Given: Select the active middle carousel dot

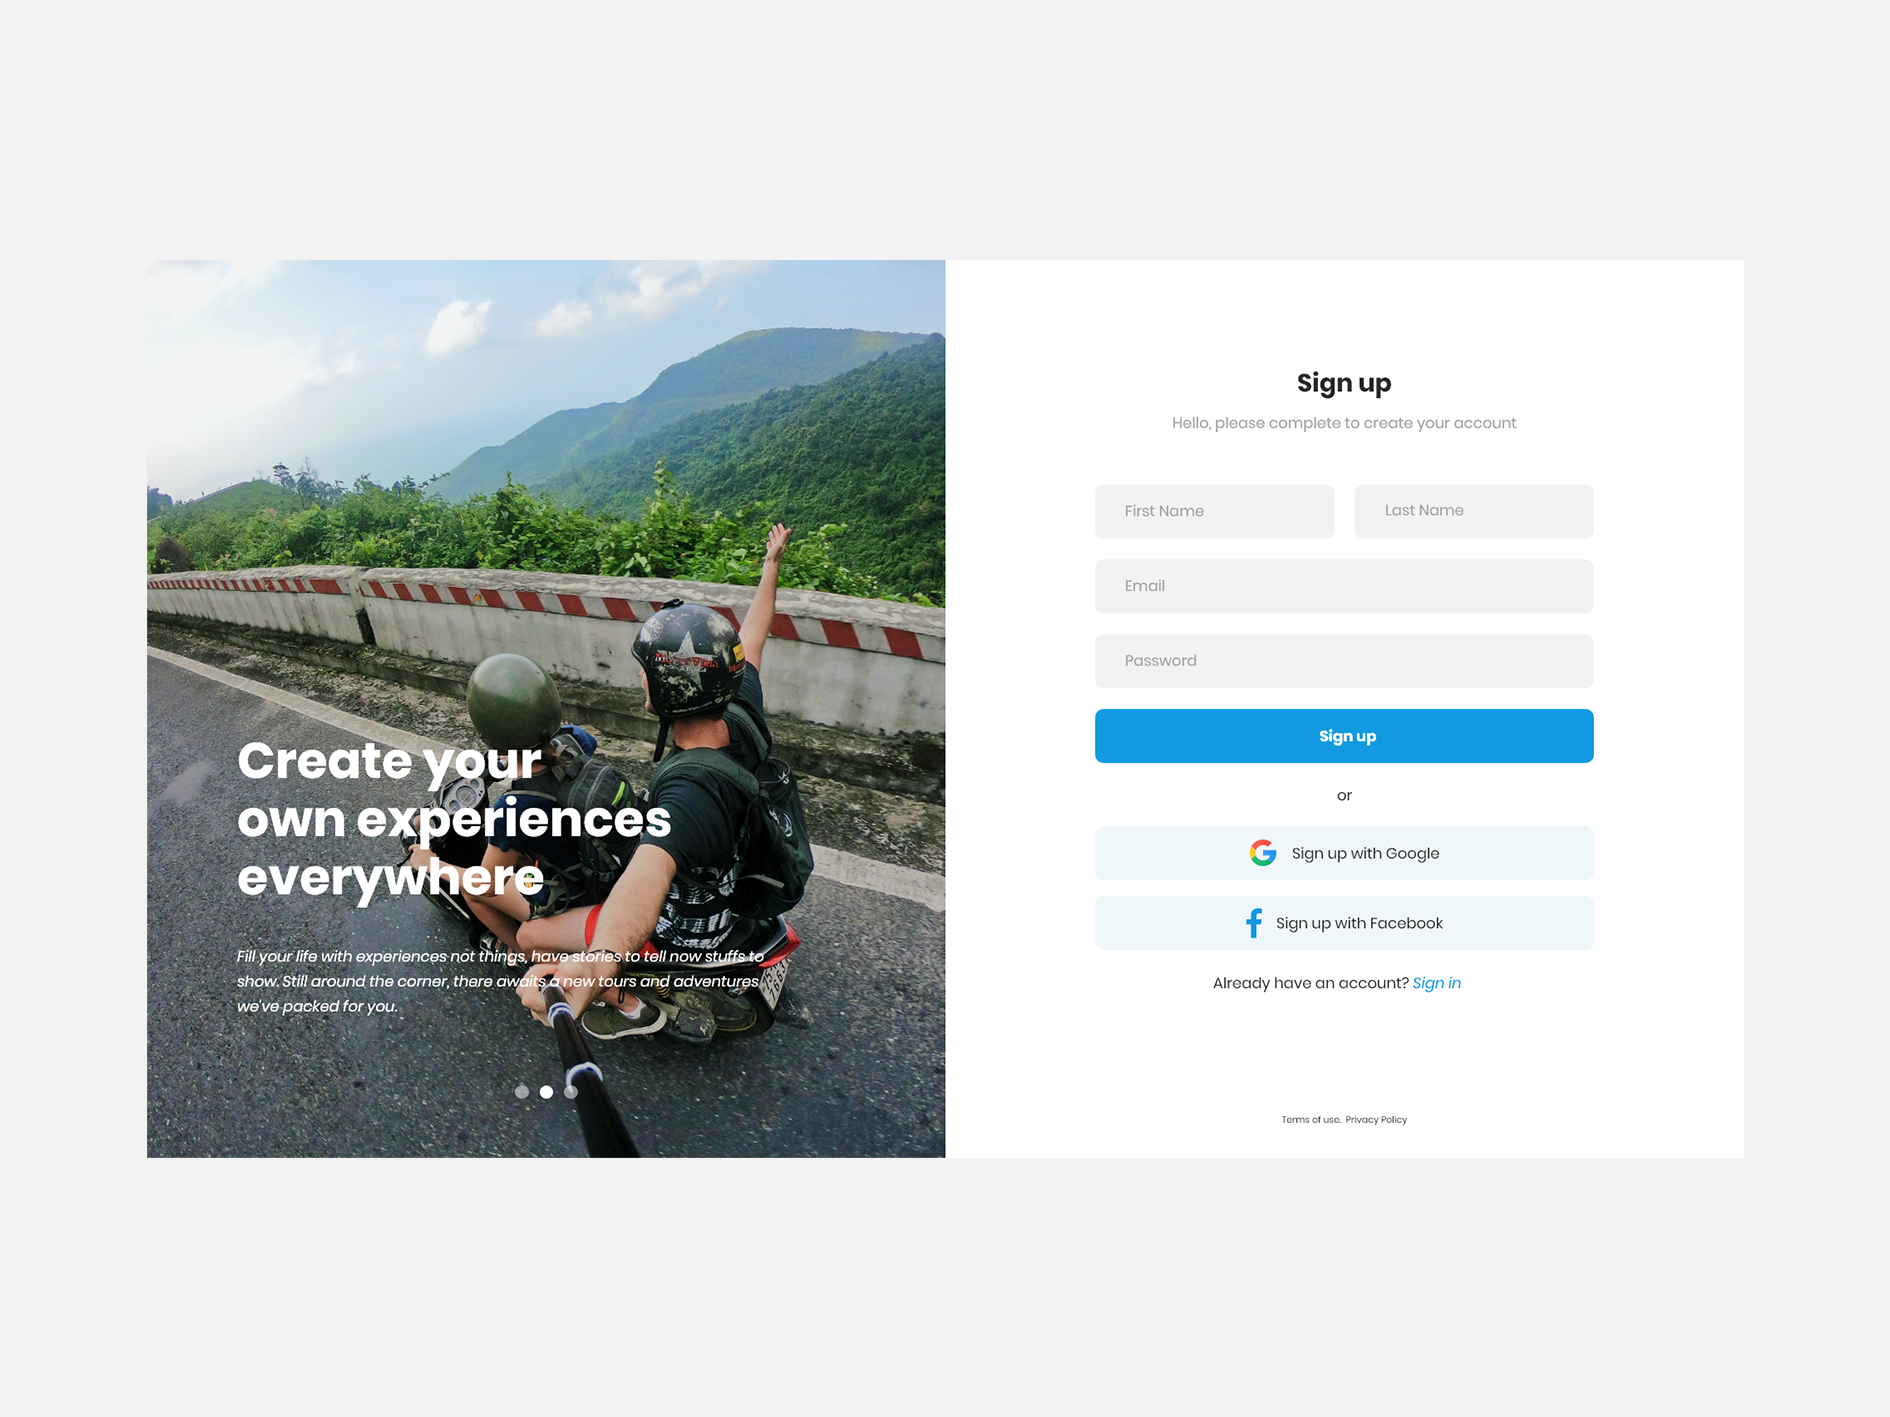Looking at the screenshot, I should 546,1092.
